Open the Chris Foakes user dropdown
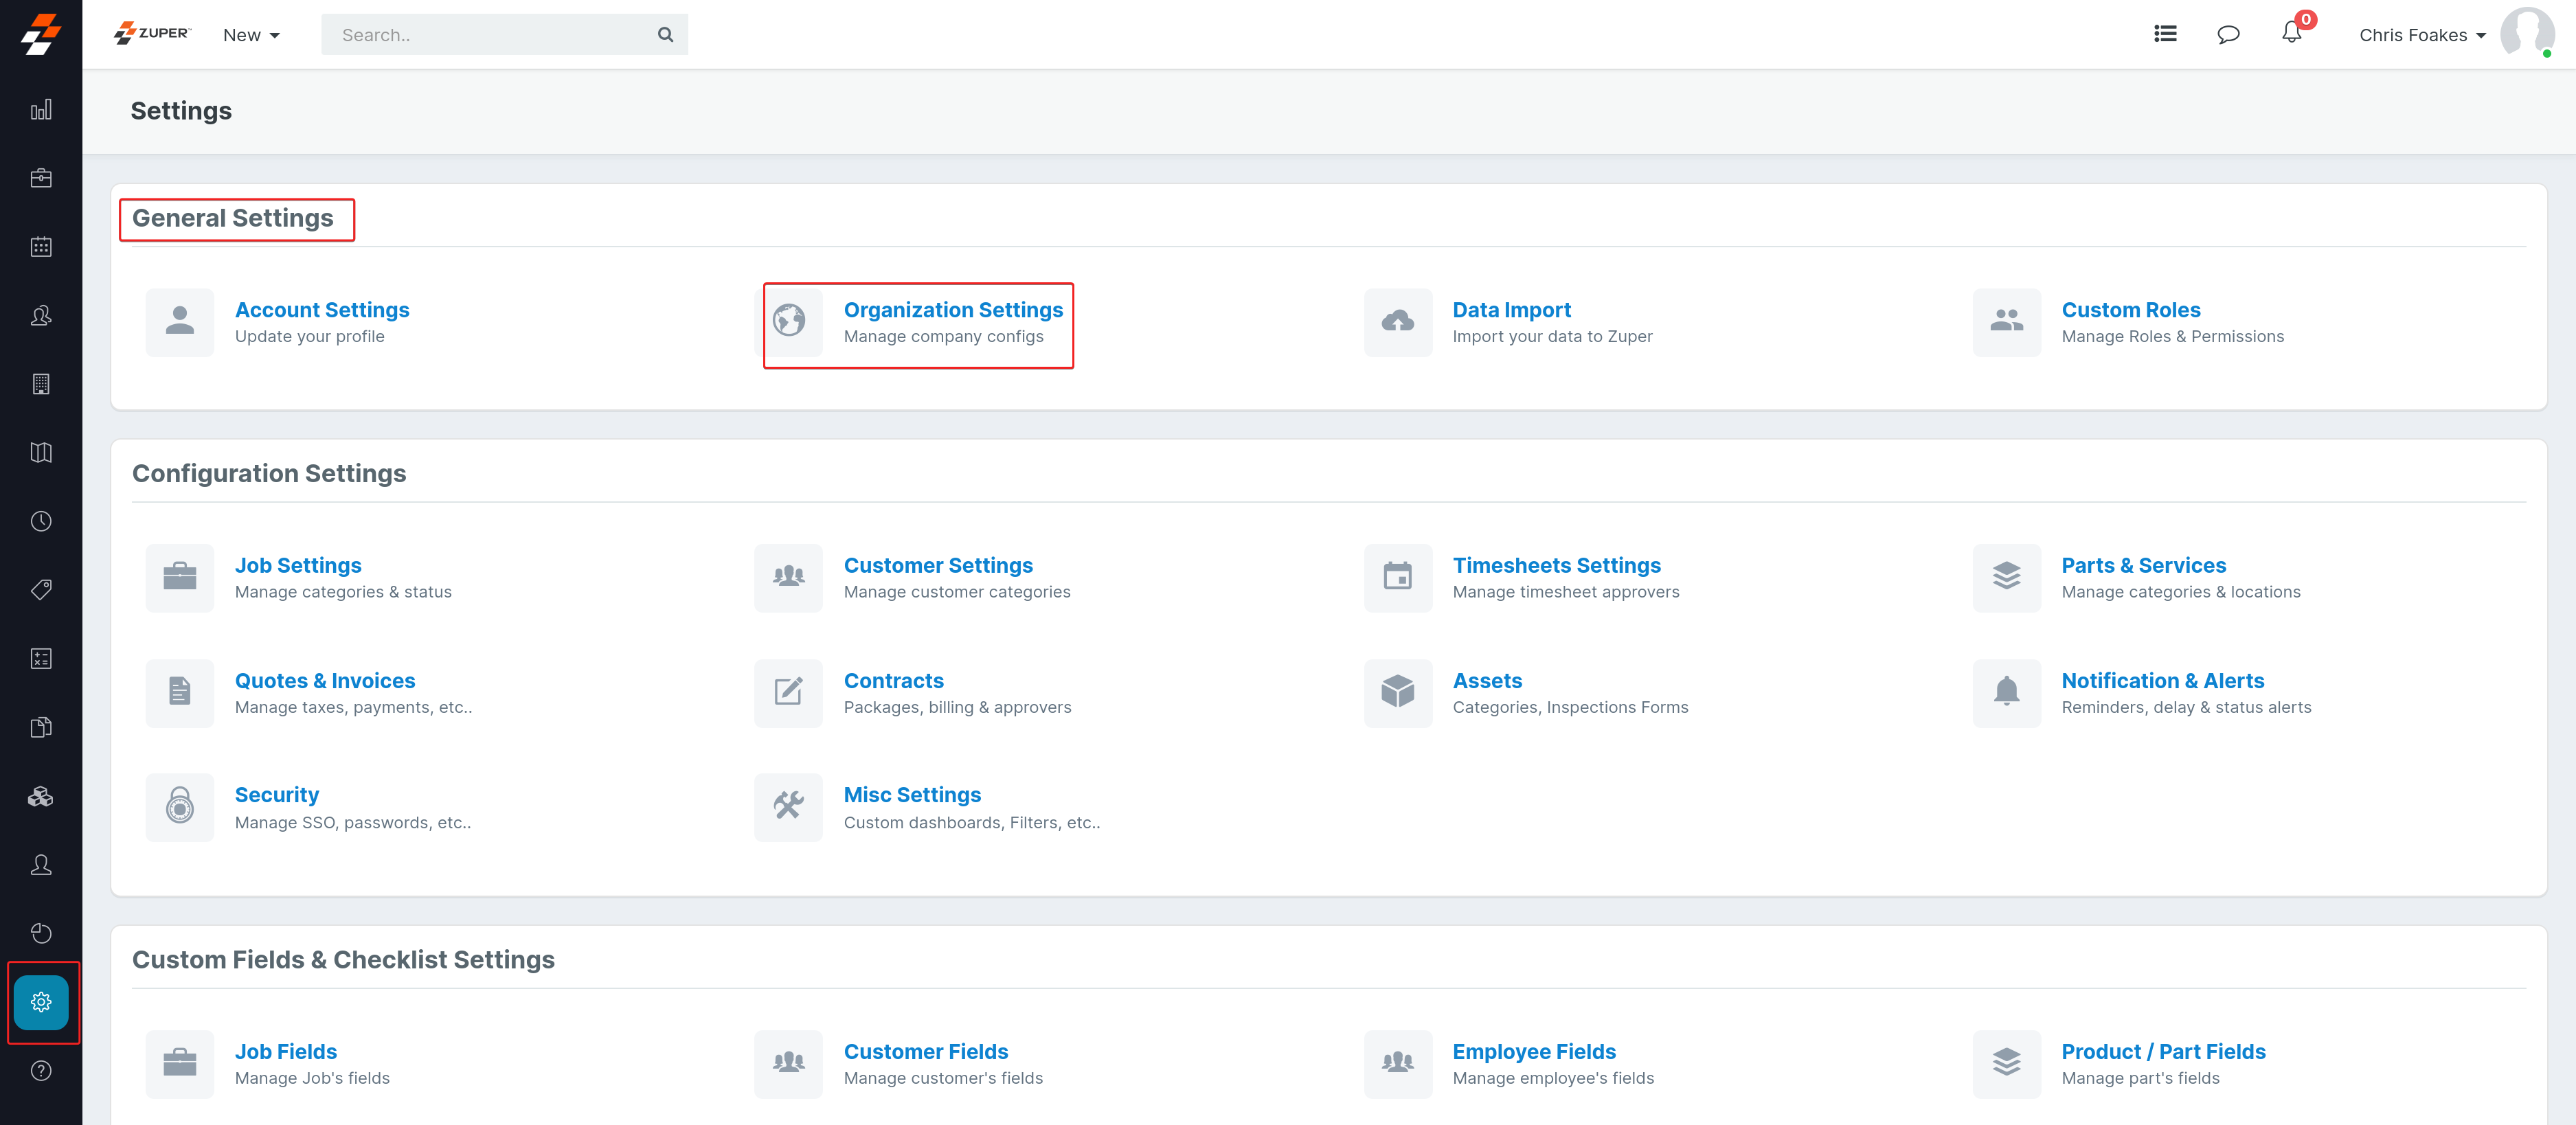Viewport: 2576px width, 1125px height. pyautogui.click(x=2422, y=35)
